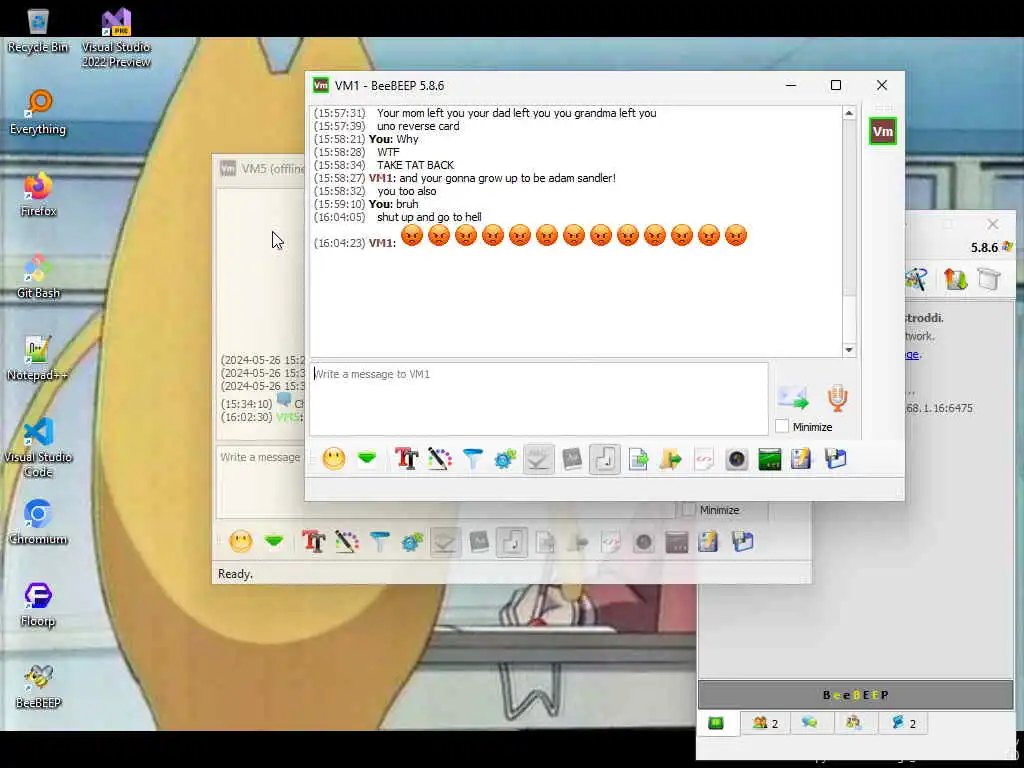This screenshot has height=768, width=1024.
Task: Tick the Minimize checkbox in VM5 window
Action: (x=688, y=509)
